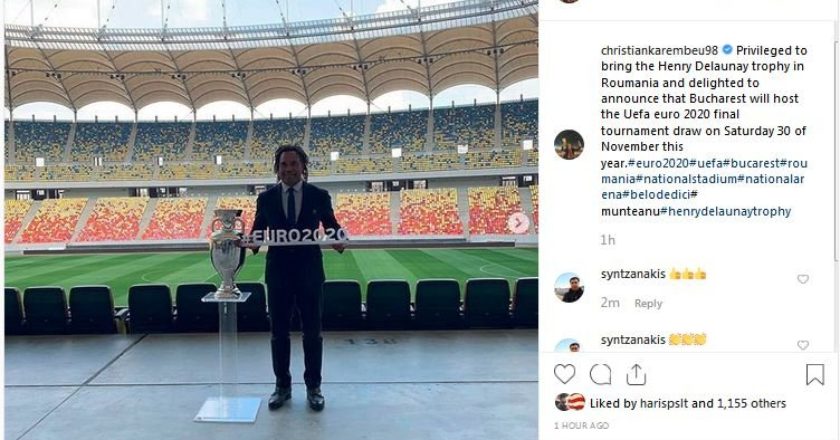Open liker avatars beside Liked by
840x440 pixels.
(x=570, y=402)
